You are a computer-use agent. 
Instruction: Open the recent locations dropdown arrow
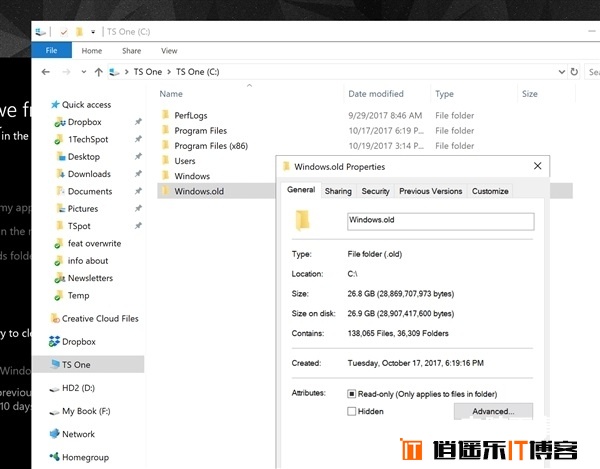pos(83,72)
